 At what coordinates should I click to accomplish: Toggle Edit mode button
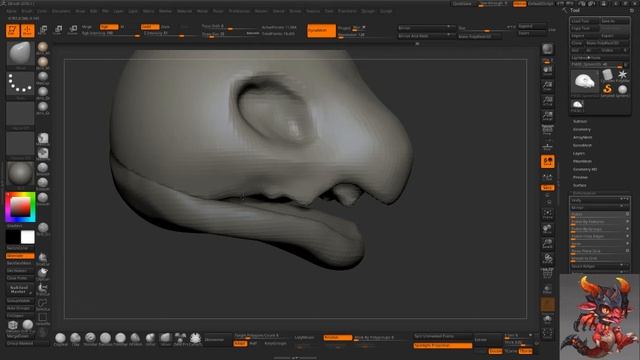(x=13, y=31)
